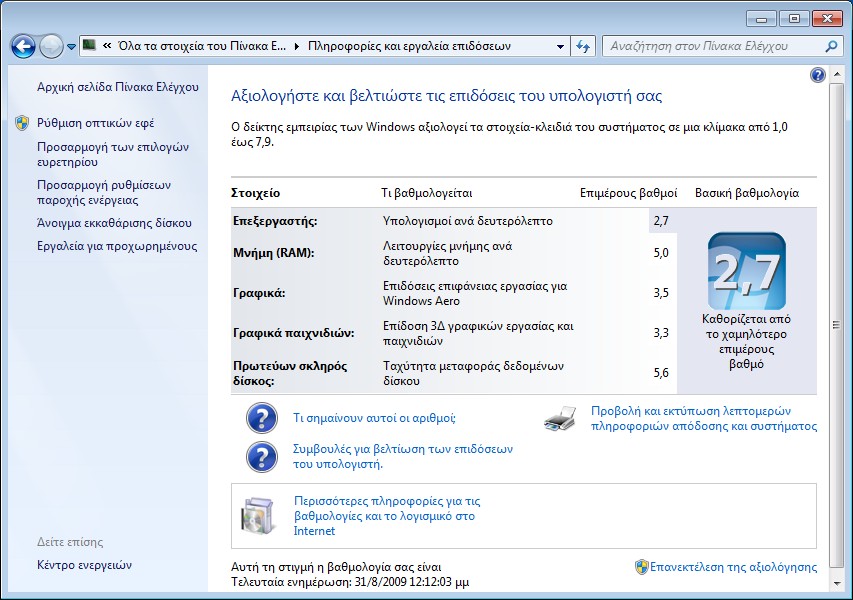Click the Επεξεργαστής row label
This screenshot has height=600, width=853.
pyautogui.click(x=275, y=221)
